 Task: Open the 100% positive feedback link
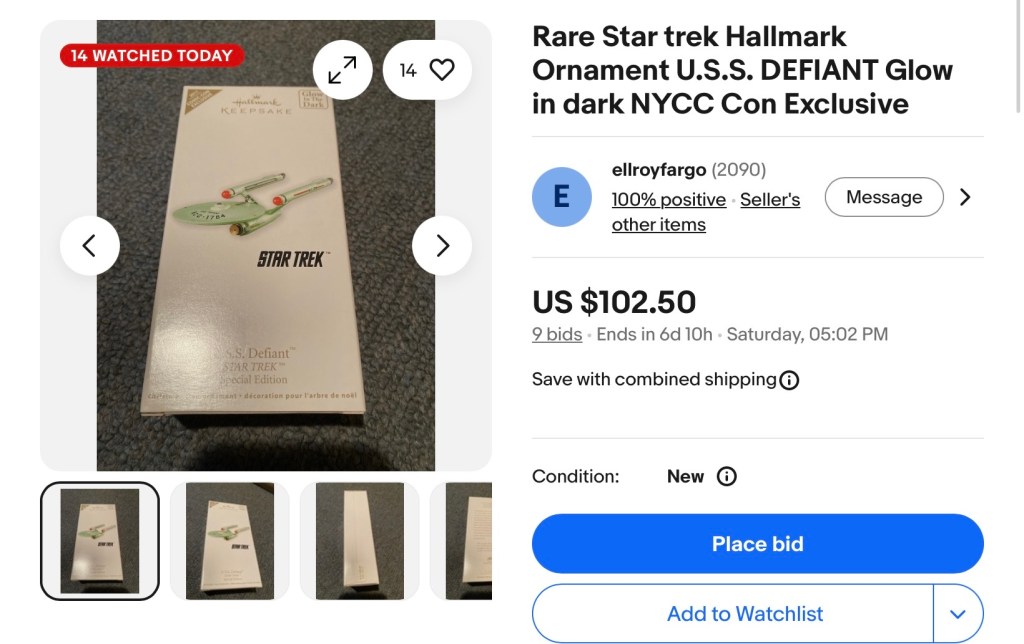tap(668, 200)
